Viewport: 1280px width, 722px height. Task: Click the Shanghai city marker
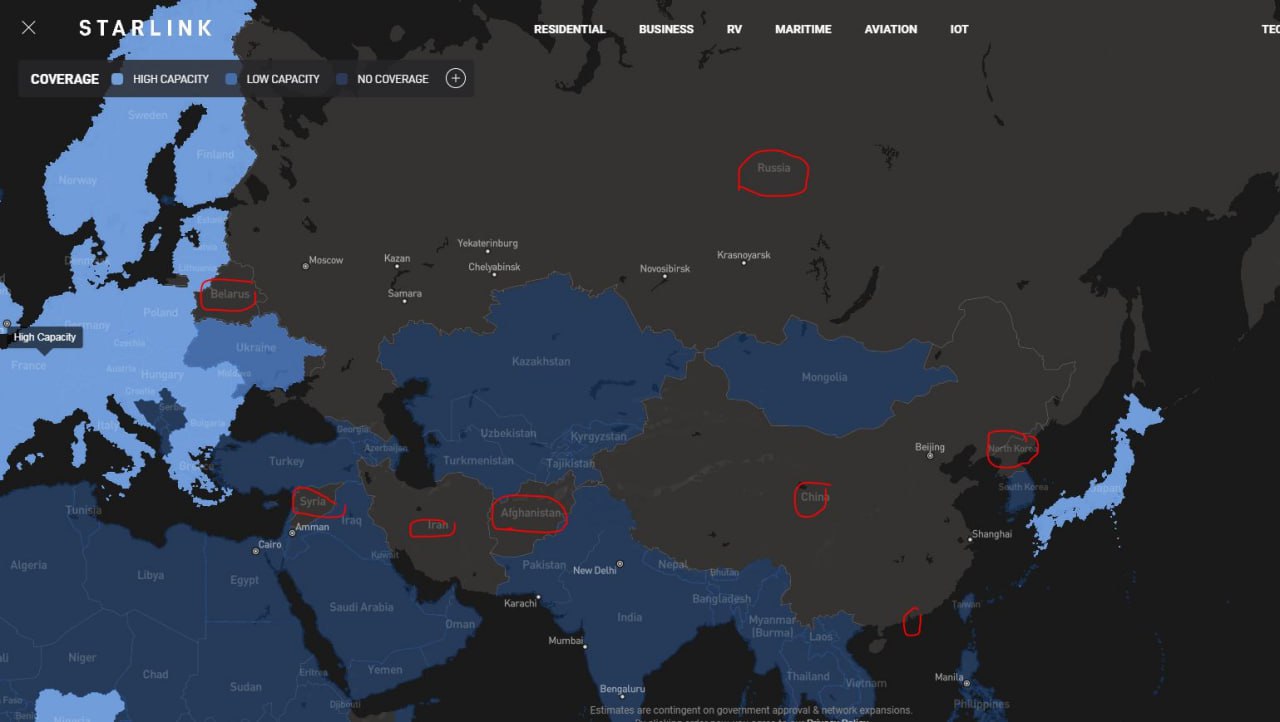[969, 540]
